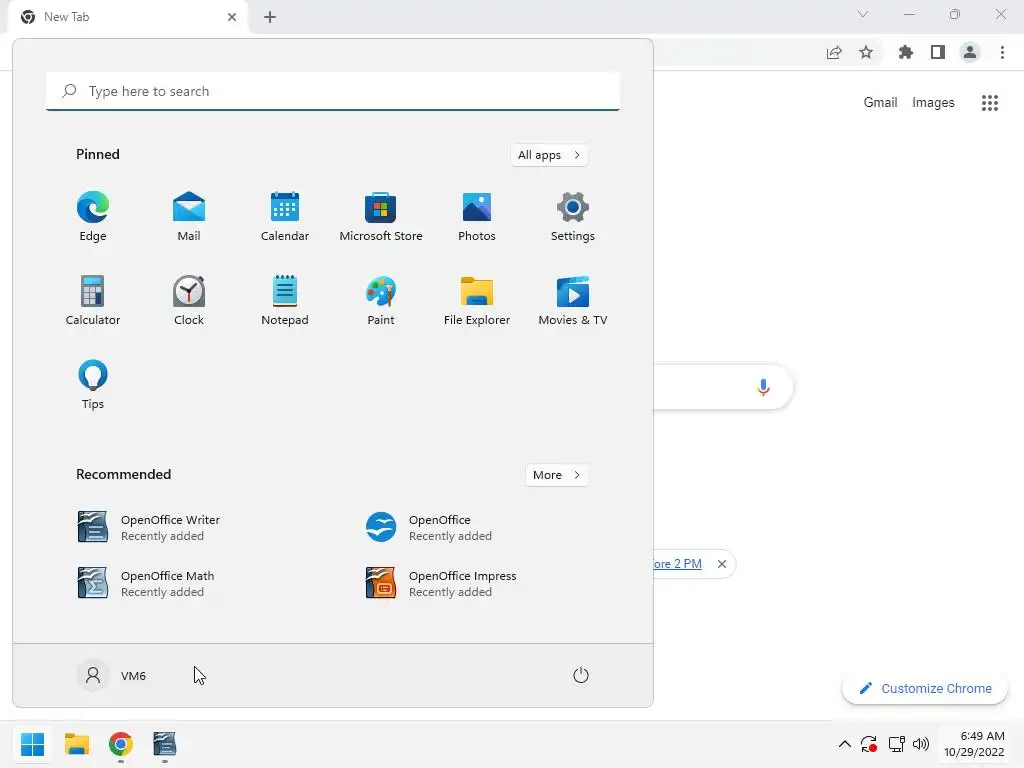This screenshot has width=1024, height=768.
Task: Click the volume icon in the system tray
Action: 921,744
